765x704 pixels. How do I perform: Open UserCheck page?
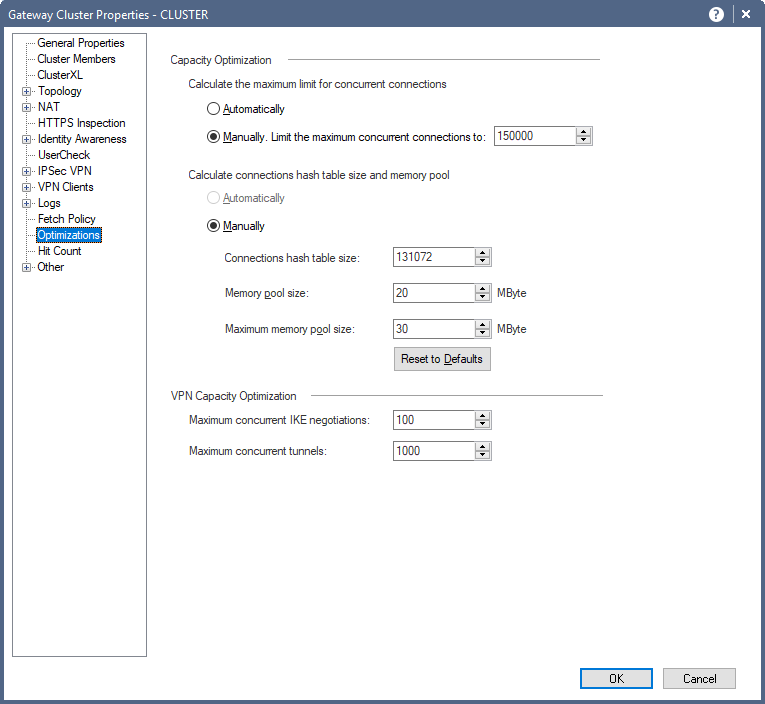click(64, 155)
